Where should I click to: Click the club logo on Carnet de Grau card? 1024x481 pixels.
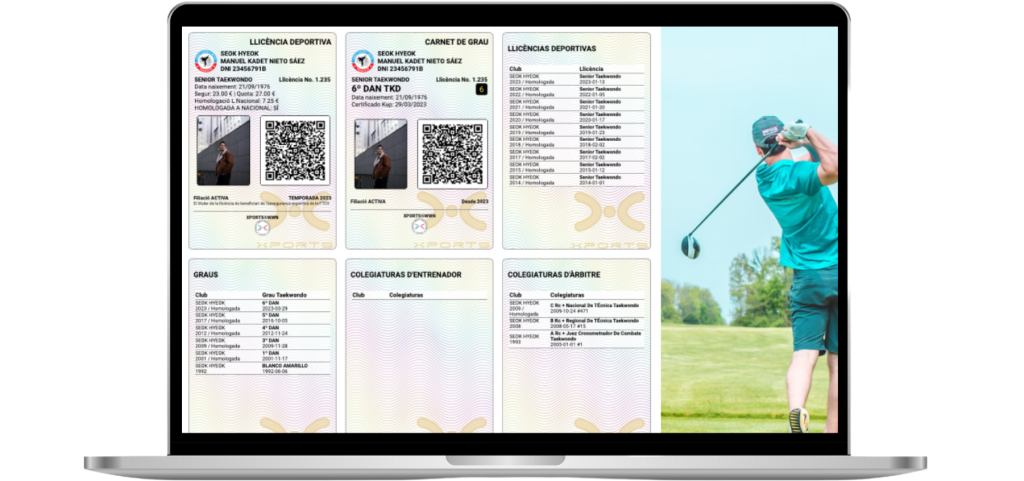(x=363, y=62)
